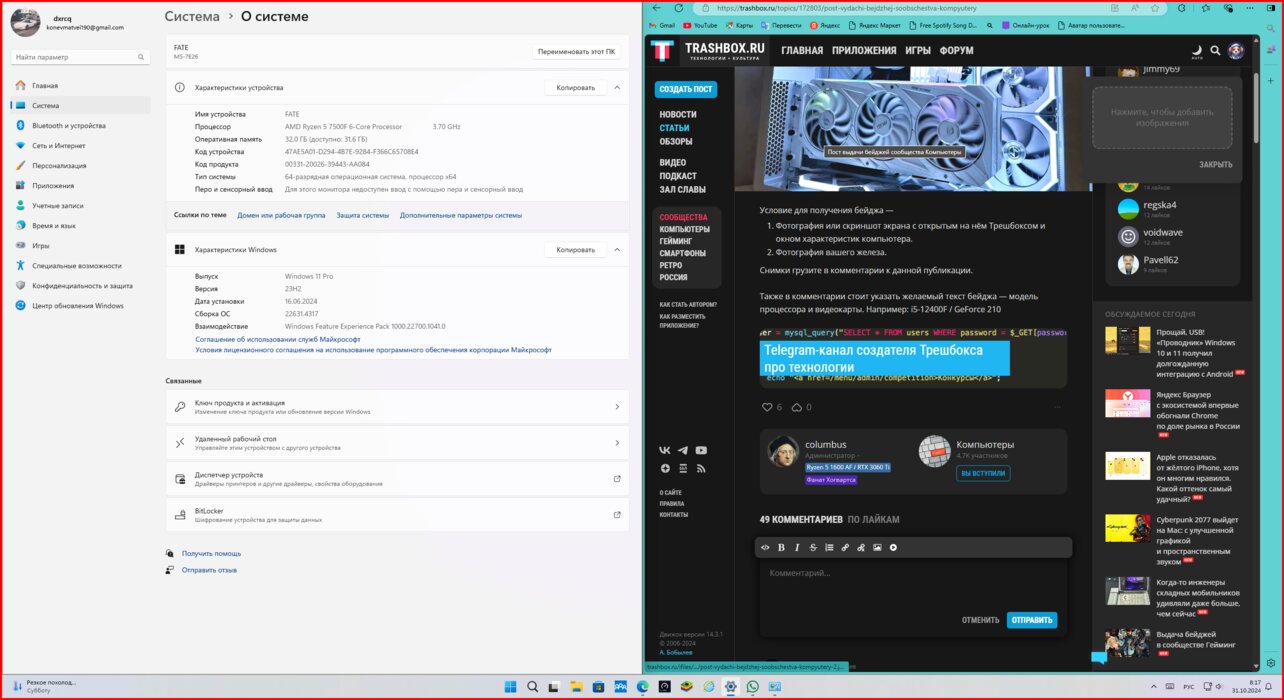
Task: Toggle numbered list in comment editor
Action: point(829,547)
